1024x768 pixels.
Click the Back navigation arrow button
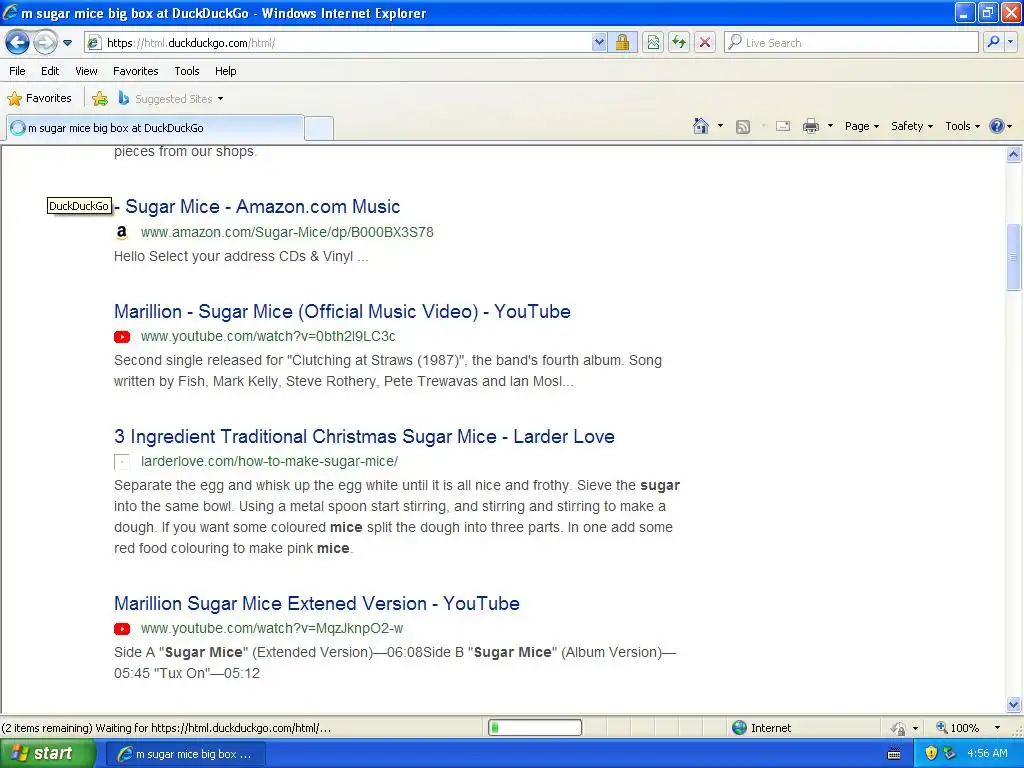coord(18,43)
